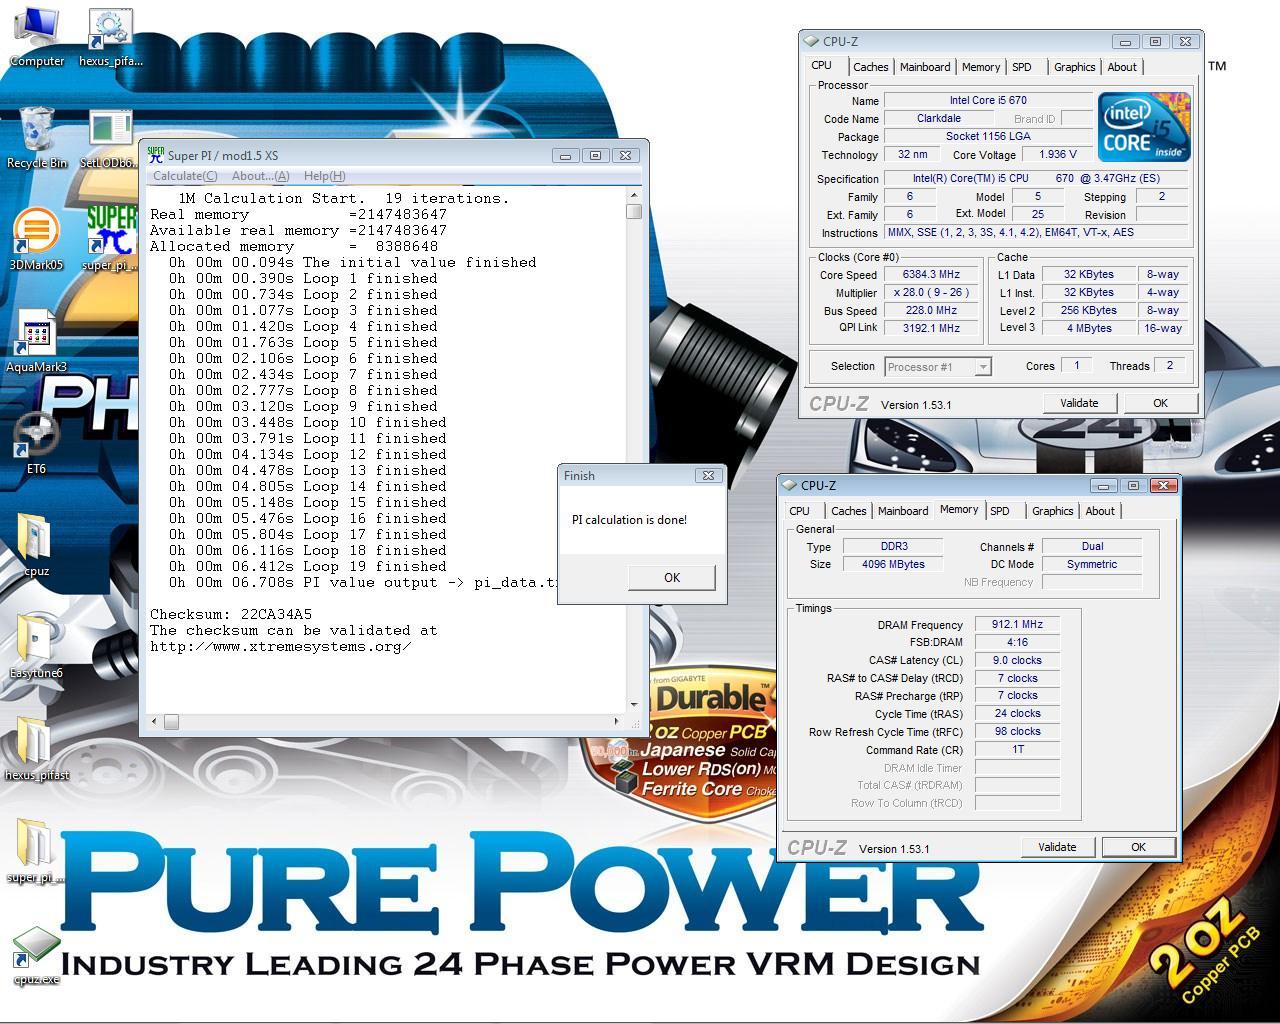Viewport: 1280px width, 1024px height.
Task: Click the Multiplier x 28.0 value
Action: tap(931, 293)
